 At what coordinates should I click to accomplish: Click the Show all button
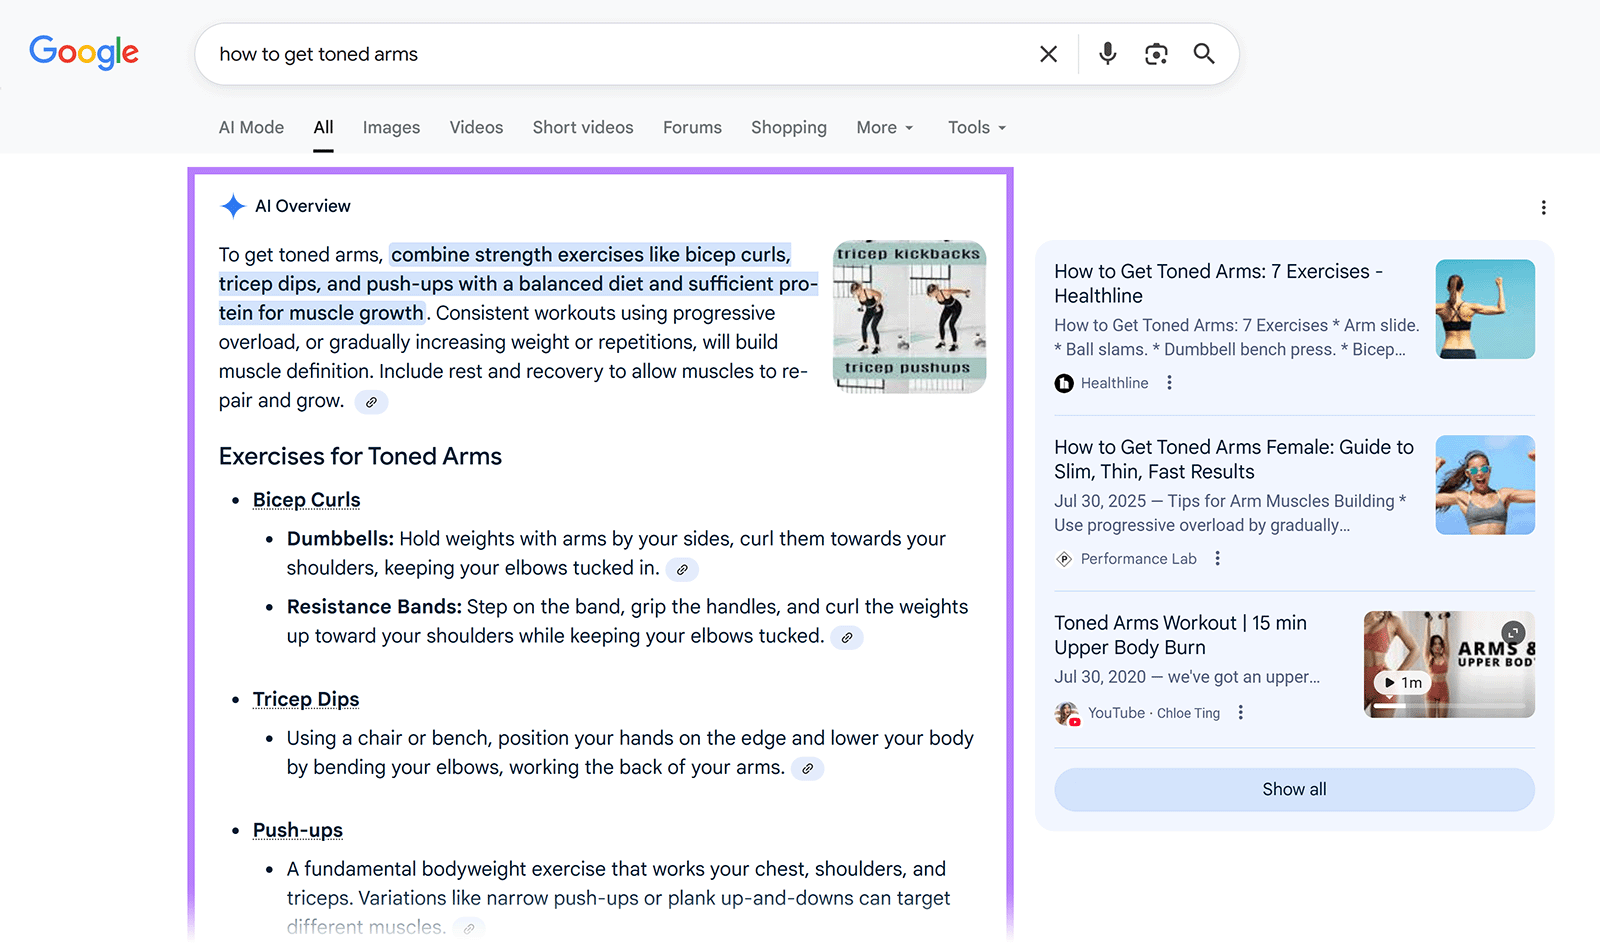point(1293,789)
